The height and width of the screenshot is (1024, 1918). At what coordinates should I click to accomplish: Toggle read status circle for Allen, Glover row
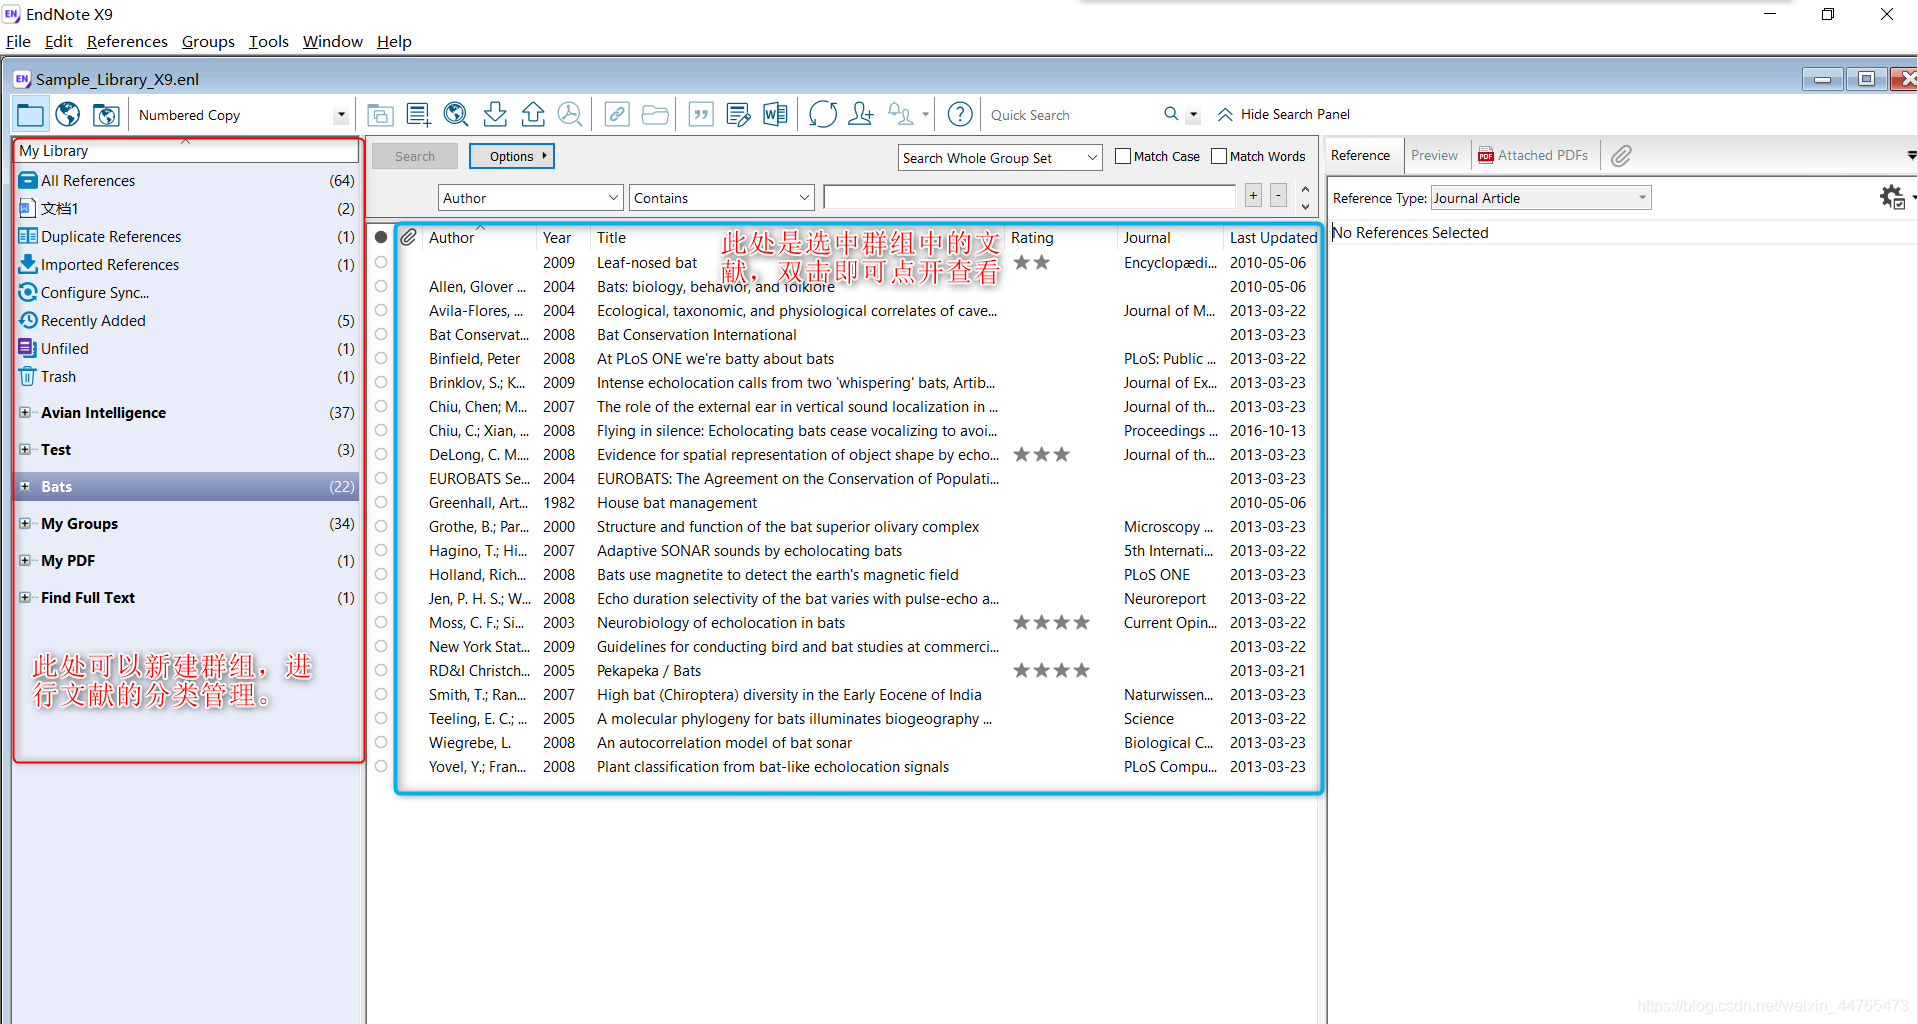pos(381,286)
